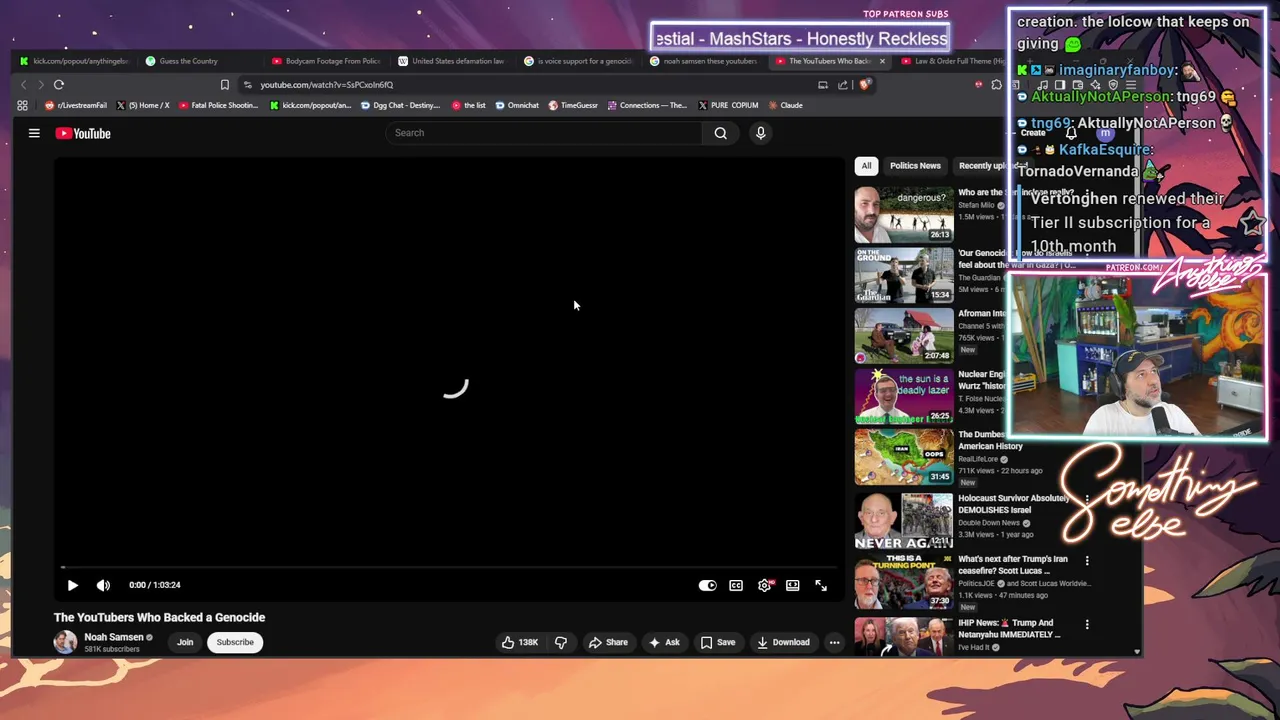The height and width of the screenshot is (720, 1280).
Task: Open the Afroman 2:07:48 video thumbnail
Action: pos(904,335)
